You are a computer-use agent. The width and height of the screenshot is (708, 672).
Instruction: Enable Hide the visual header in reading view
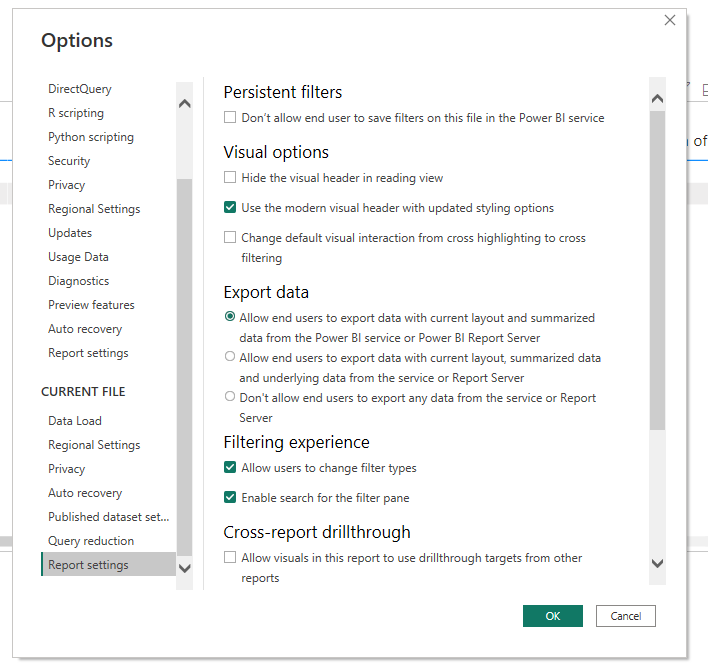pos(230,177)
